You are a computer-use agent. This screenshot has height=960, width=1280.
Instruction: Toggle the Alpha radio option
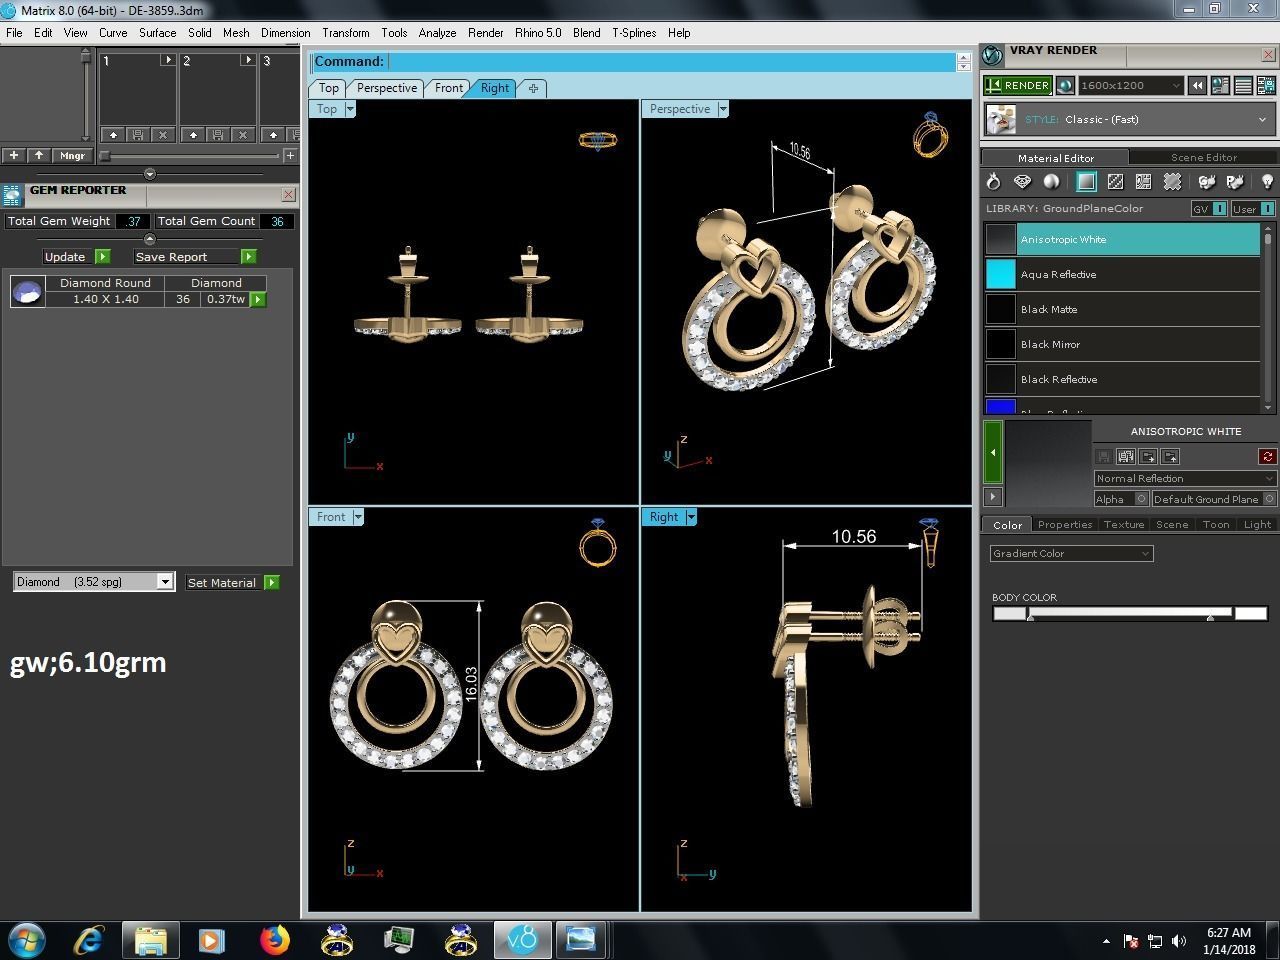click(x=1141, y=498)
